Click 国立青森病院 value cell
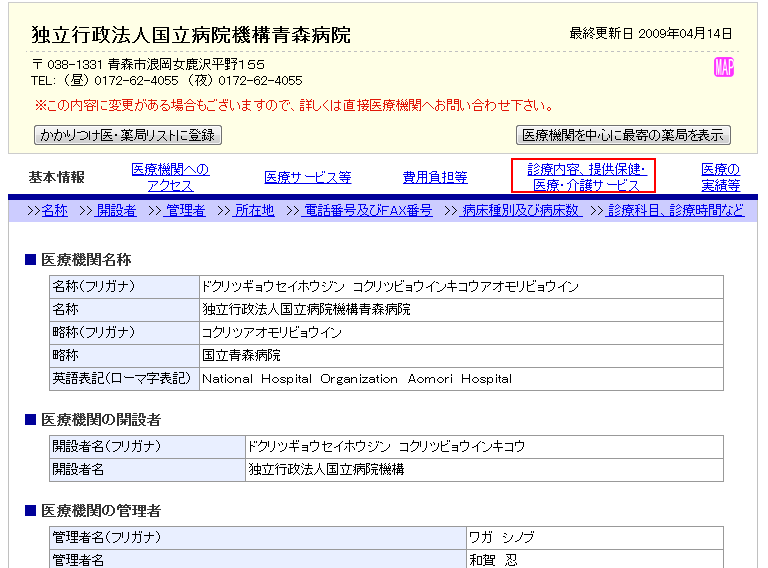This screenshot has height=568, width=768. (461, 355)
